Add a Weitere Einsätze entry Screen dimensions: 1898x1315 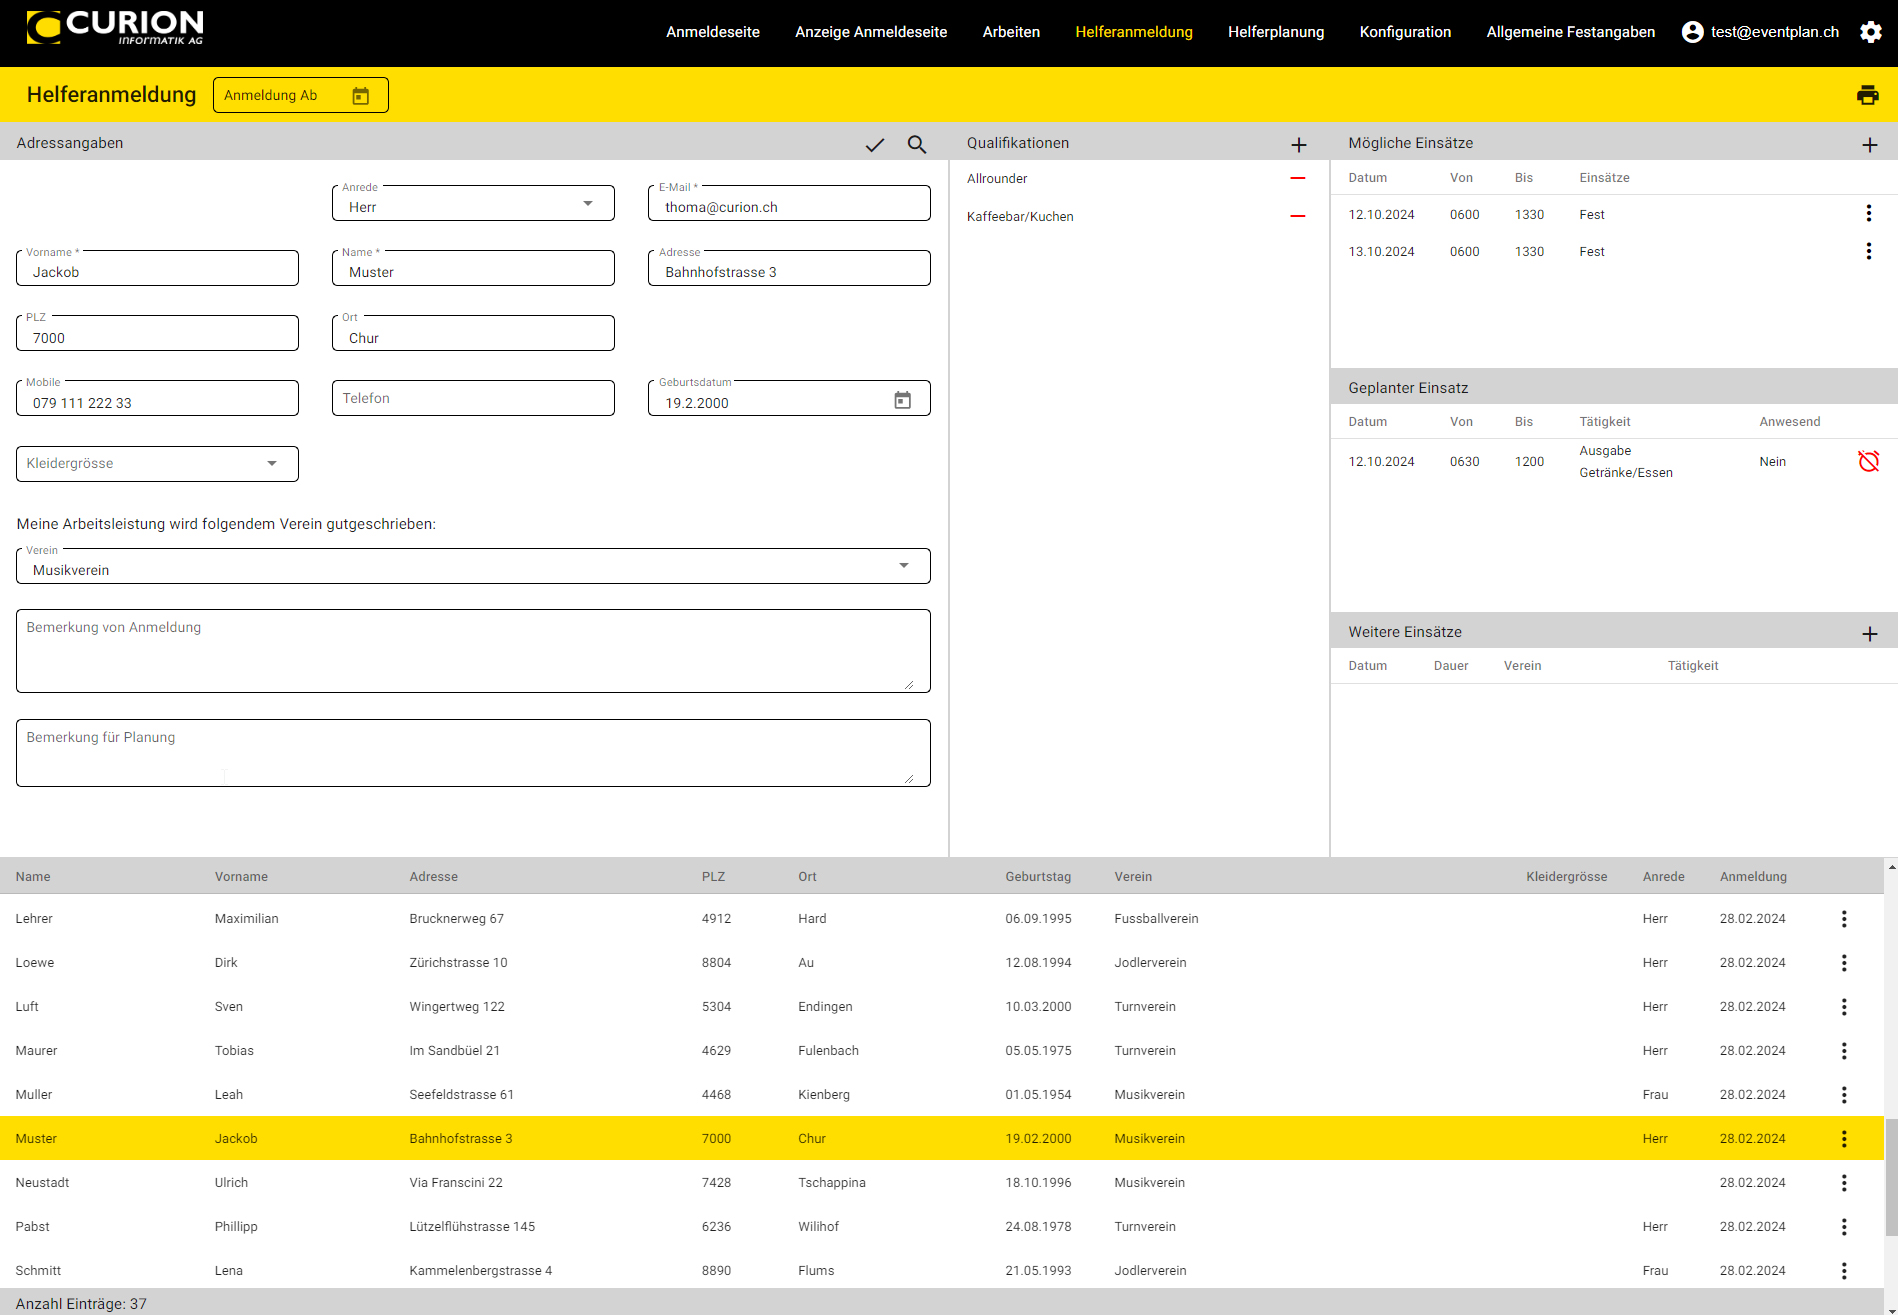(x=1869, y=634)
